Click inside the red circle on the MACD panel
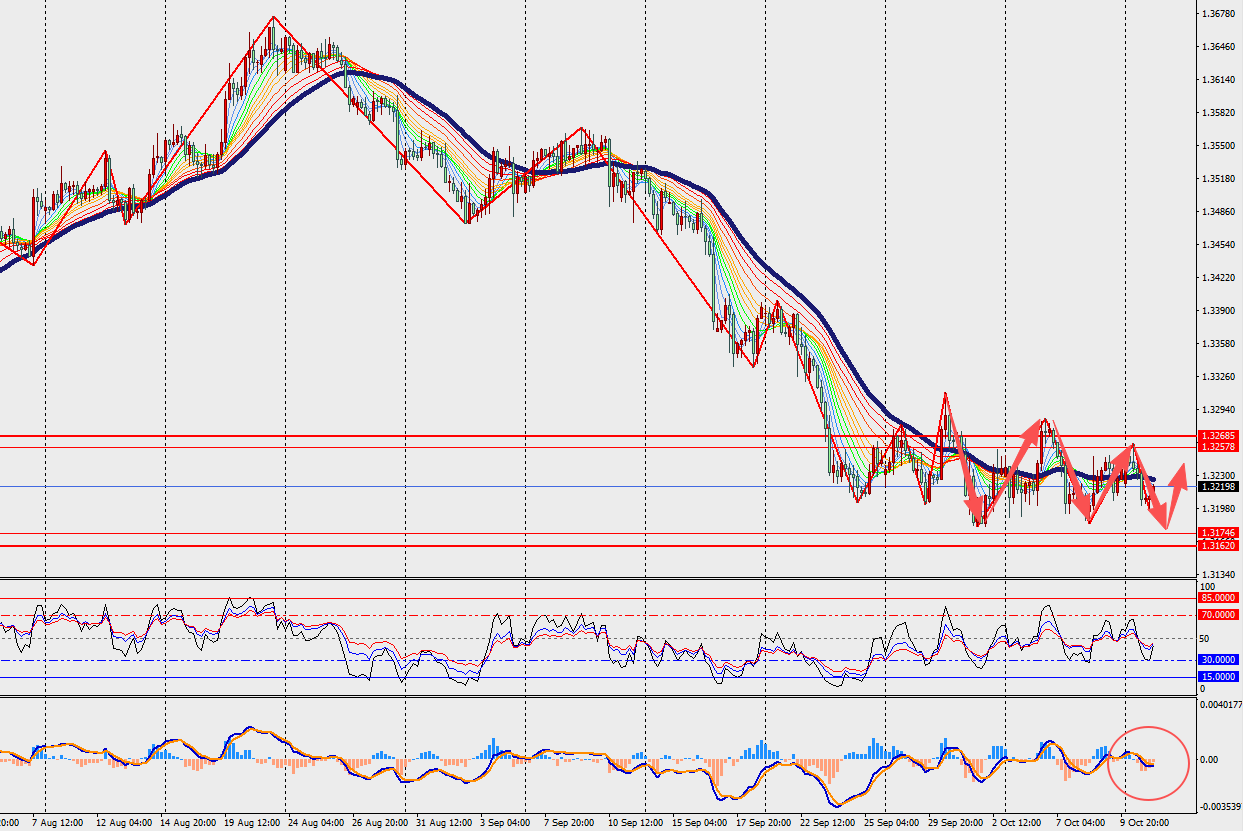Viewport: 1244px width, 831px height. point(1148,762)
